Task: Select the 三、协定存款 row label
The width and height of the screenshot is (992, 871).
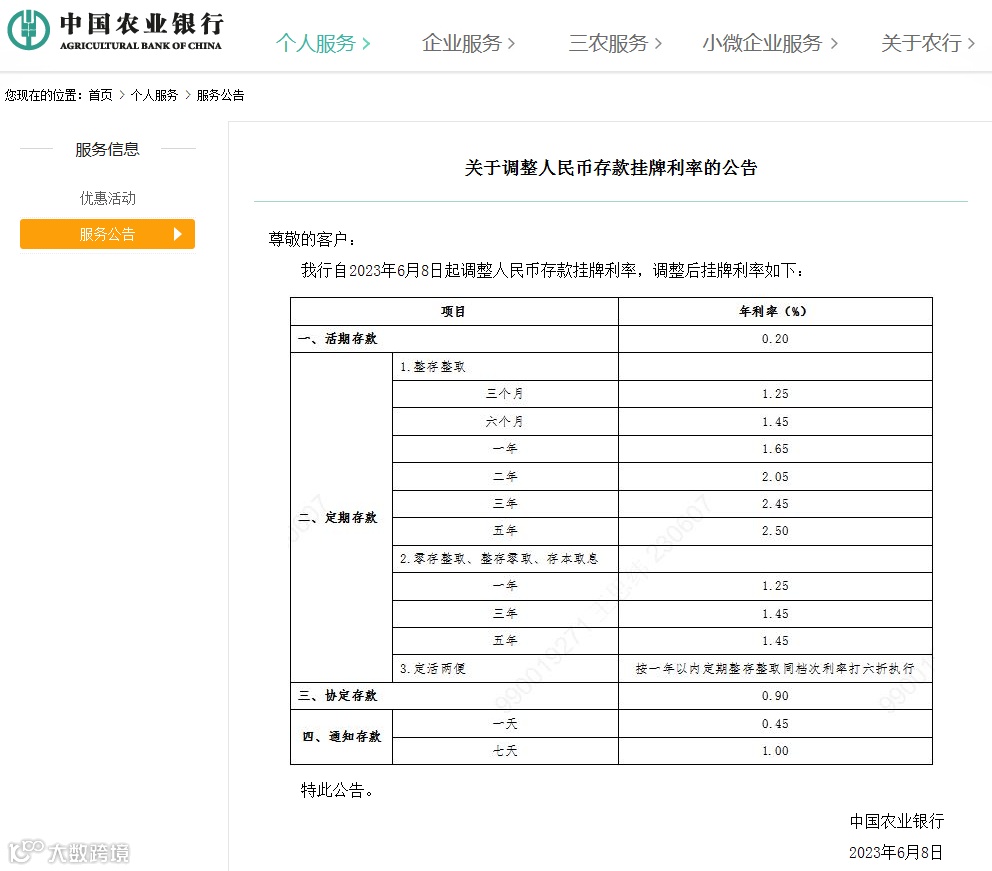Action: click(x=454, y=696)
